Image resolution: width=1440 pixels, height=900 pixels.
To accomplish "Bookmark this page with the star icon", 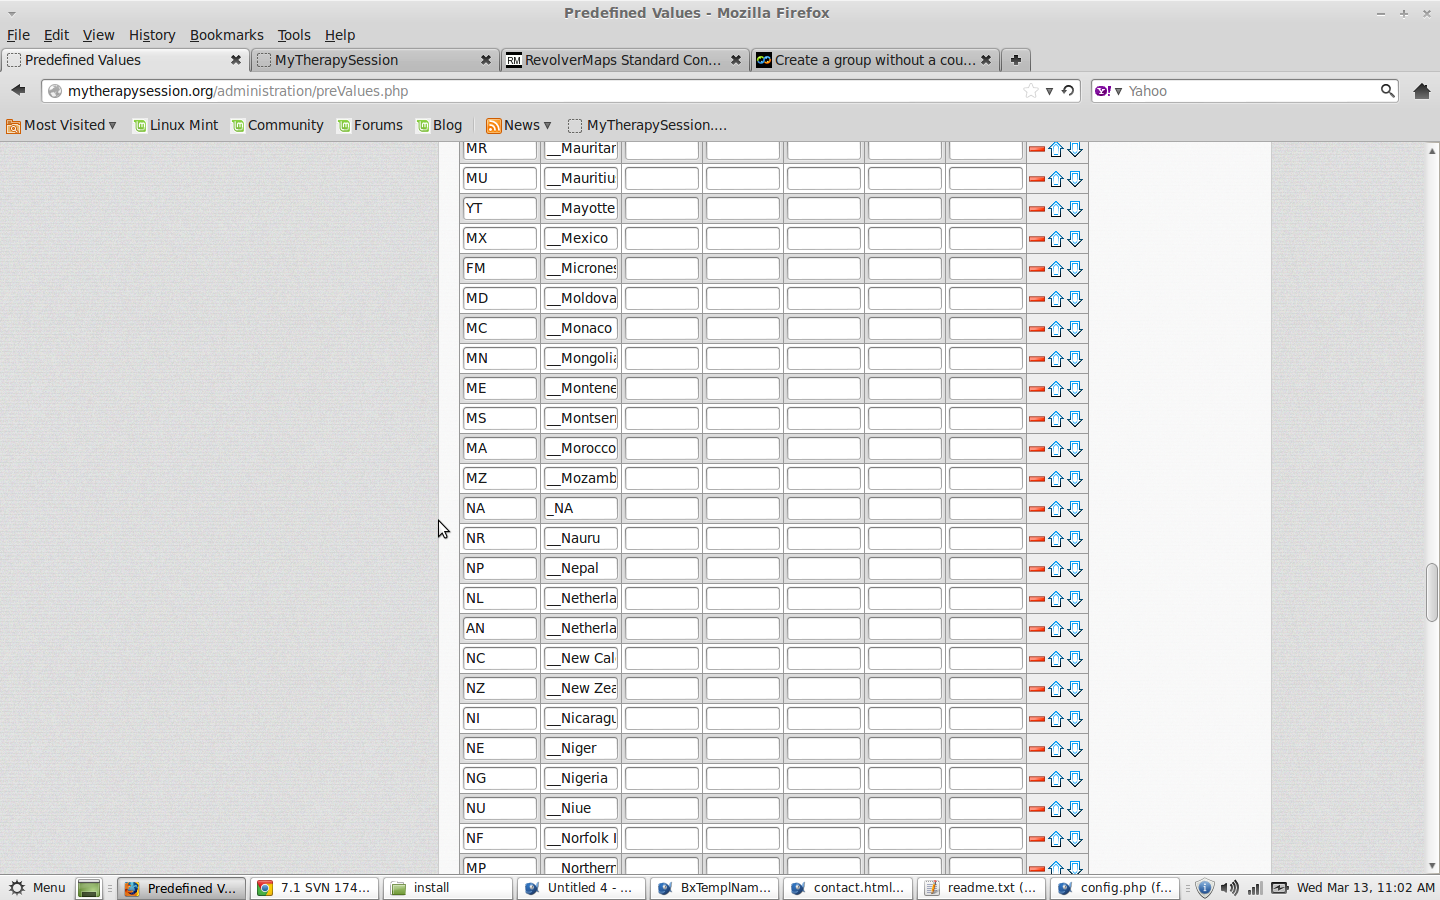I will point(1031,91).
